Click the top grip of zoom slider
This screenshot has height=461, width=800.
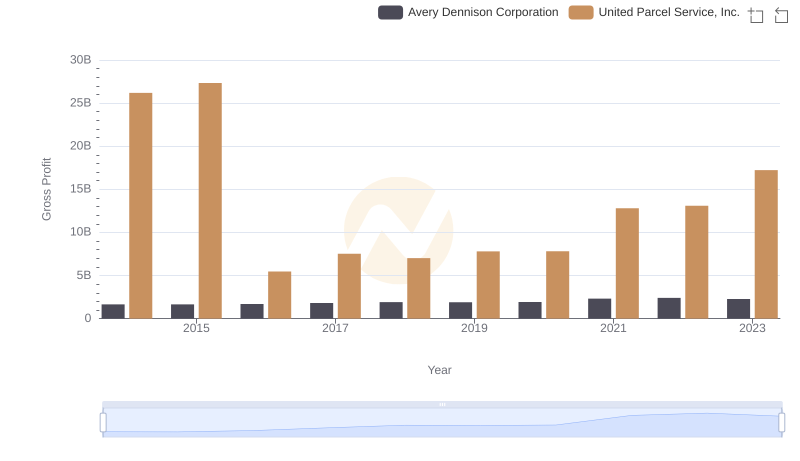(442, 404)
